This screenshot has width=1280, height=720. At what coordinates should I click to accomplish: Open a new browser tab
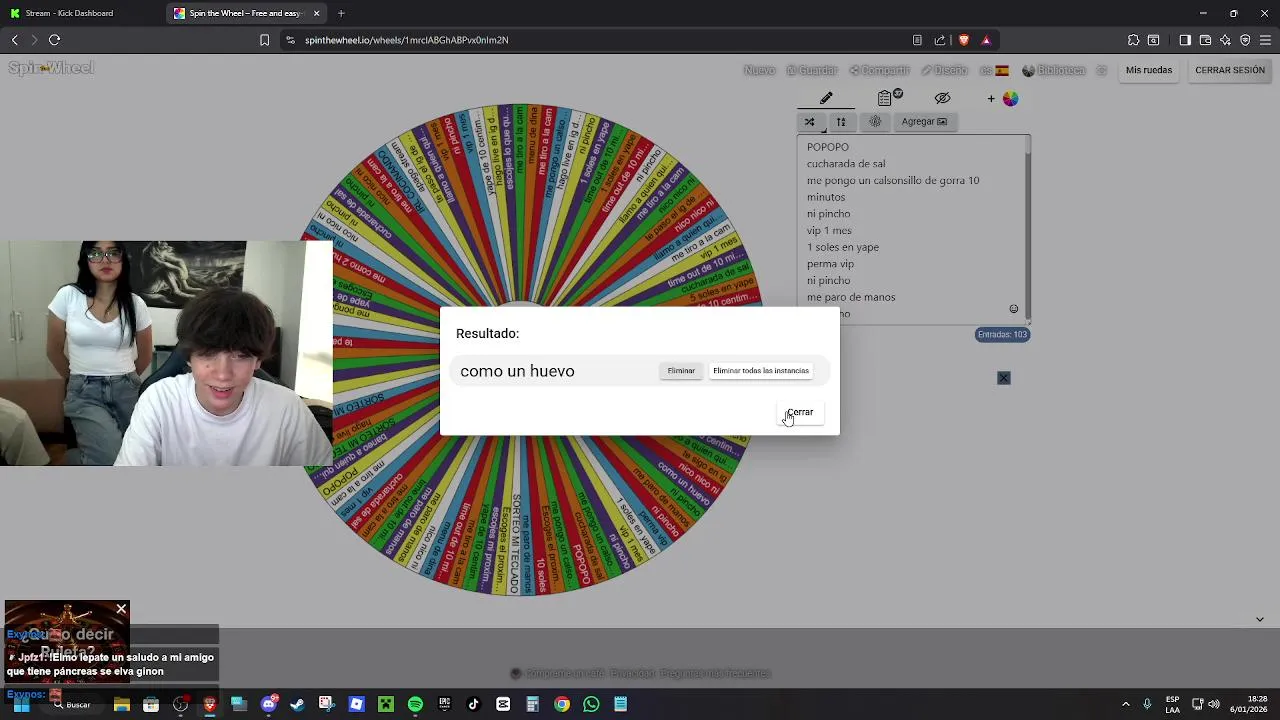click(341, 13)
